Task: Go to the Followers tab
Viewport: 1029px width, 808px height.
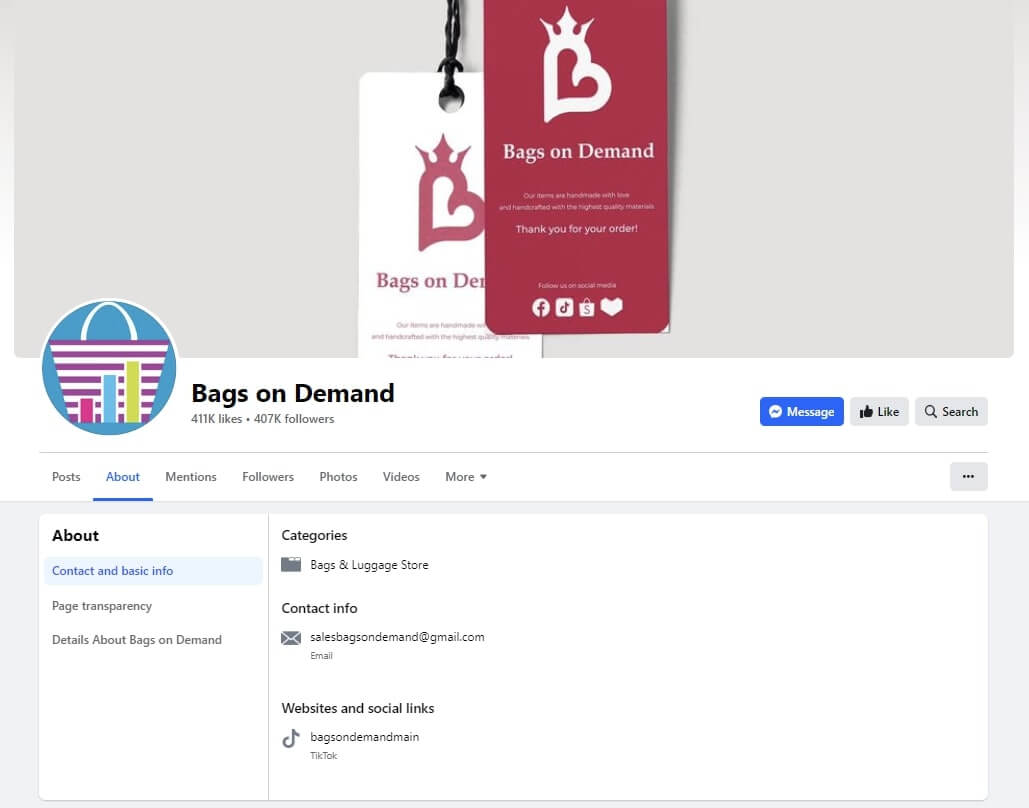Action: (268, 477)
